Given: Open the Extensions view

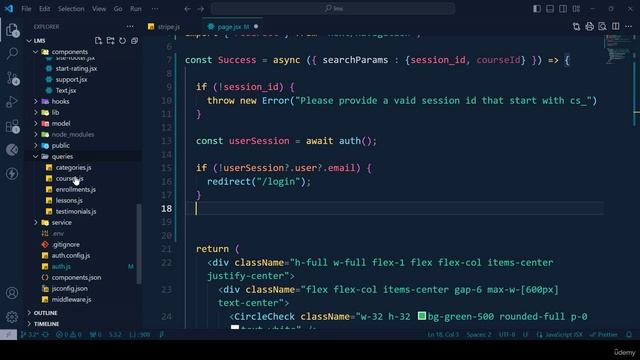Looking at the screenshot, I should click(12, 126).
